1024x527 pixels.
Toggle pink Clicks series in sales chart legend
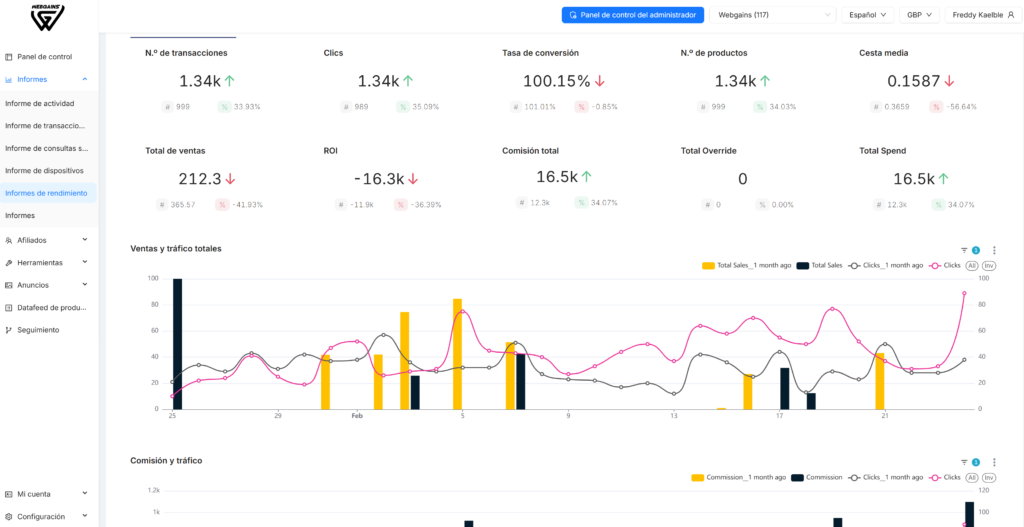coord(945,266)
